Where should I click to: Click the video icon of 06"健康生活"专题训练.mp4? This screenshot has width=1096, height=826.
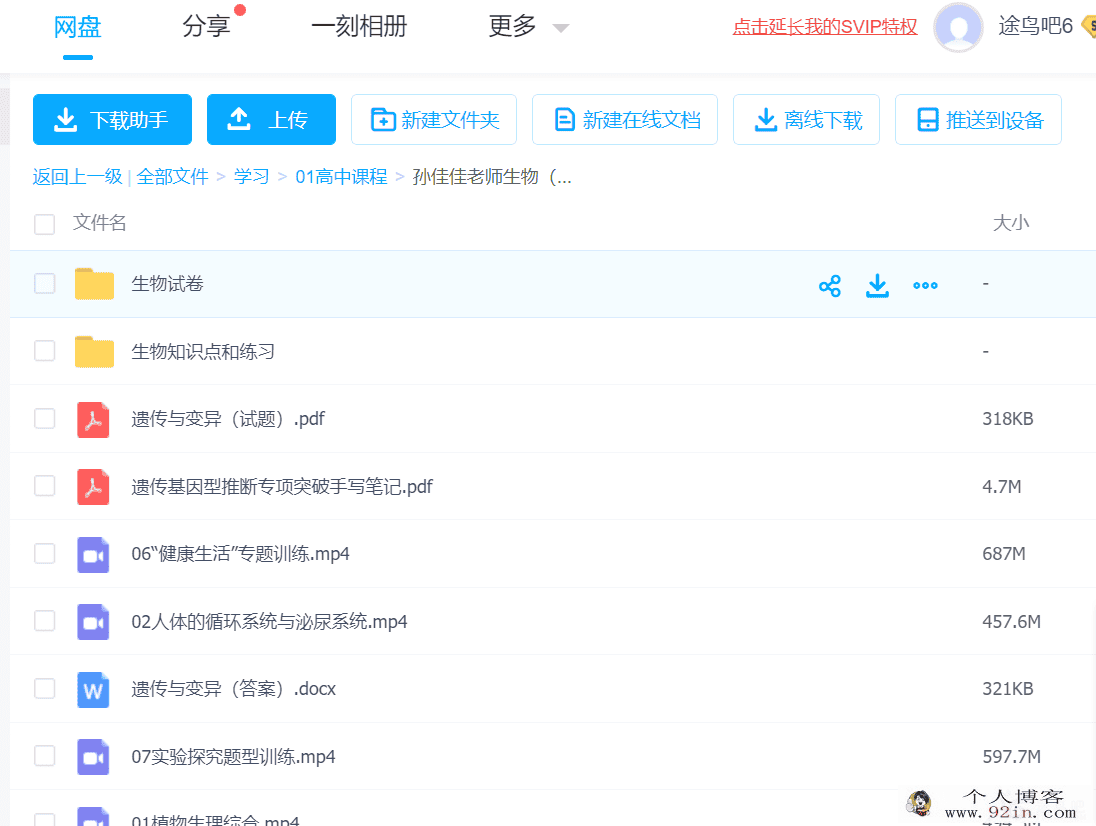[93, 555]
